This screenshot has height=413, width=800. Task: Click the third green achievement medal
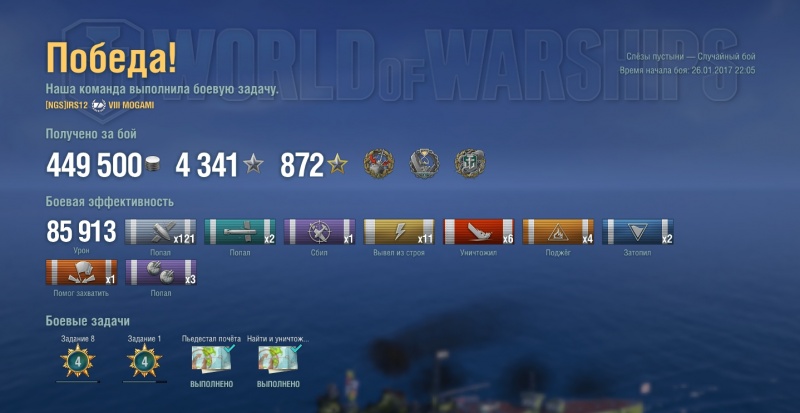470,163
